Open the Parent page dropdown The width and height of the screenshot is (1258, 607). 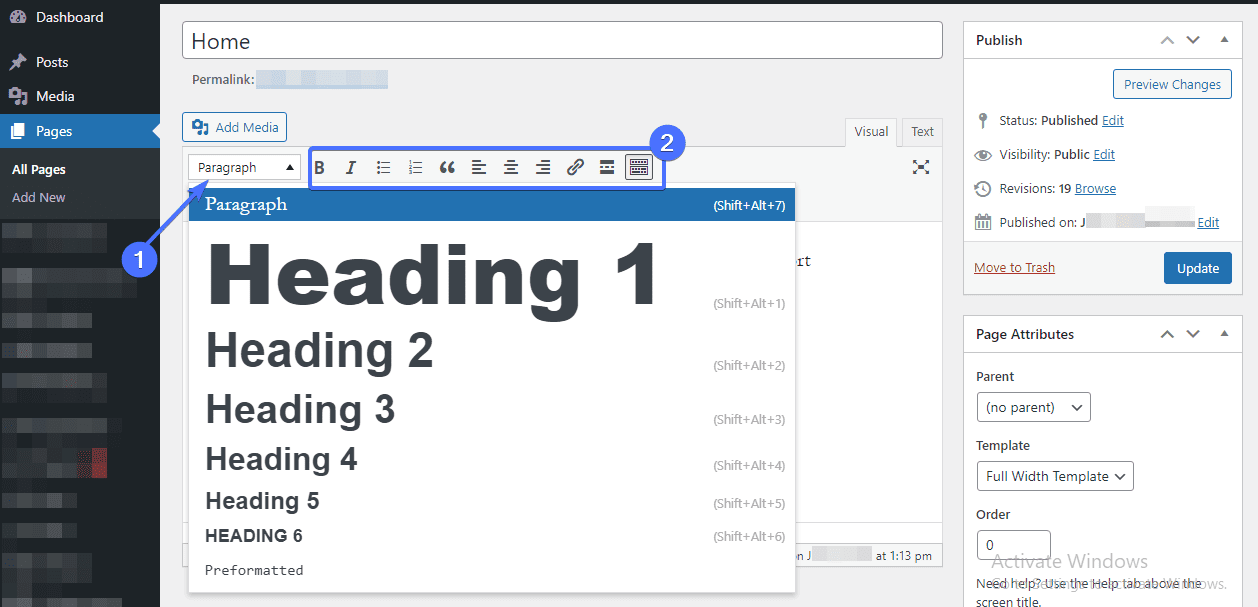[1033, 407]
